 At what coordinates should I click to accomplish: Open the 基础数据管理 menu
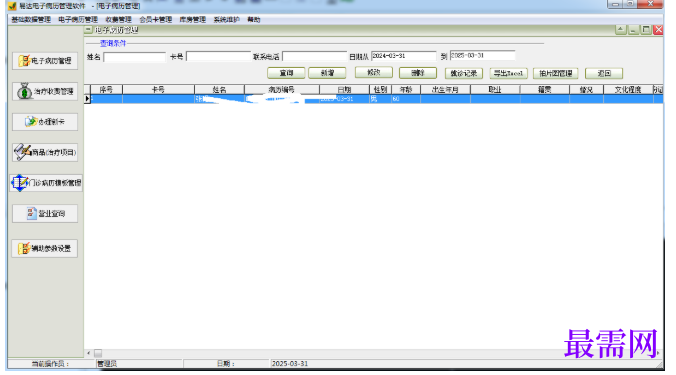coord(31,19)
